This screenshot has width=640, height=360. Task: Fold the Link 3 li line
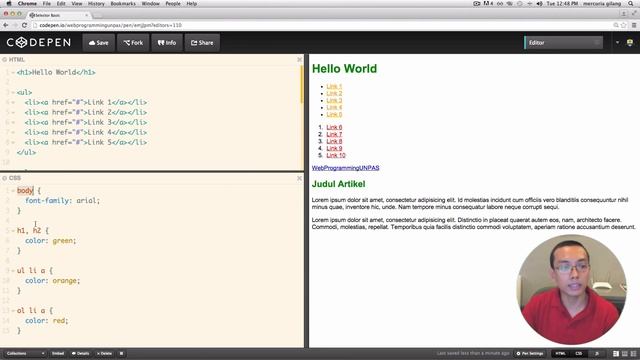pos(13,122)
